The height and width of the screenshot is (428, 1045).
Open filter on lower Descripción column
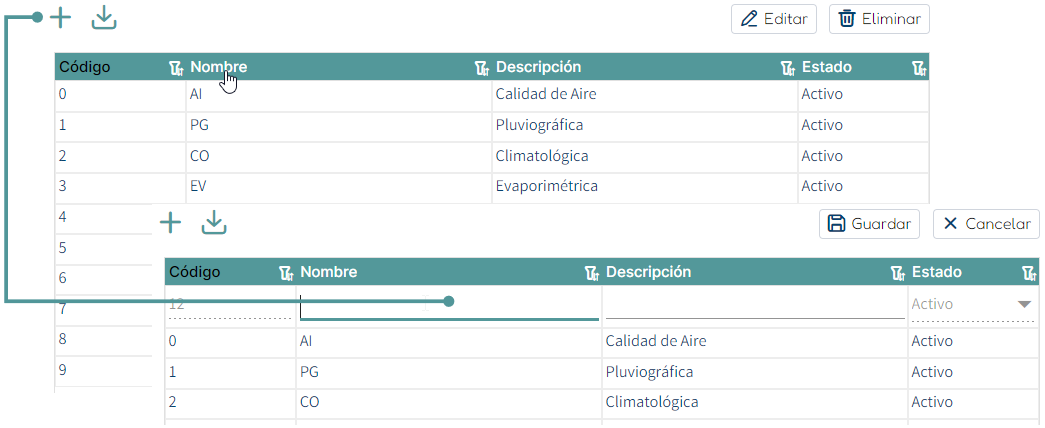click(x=897, y=272)
